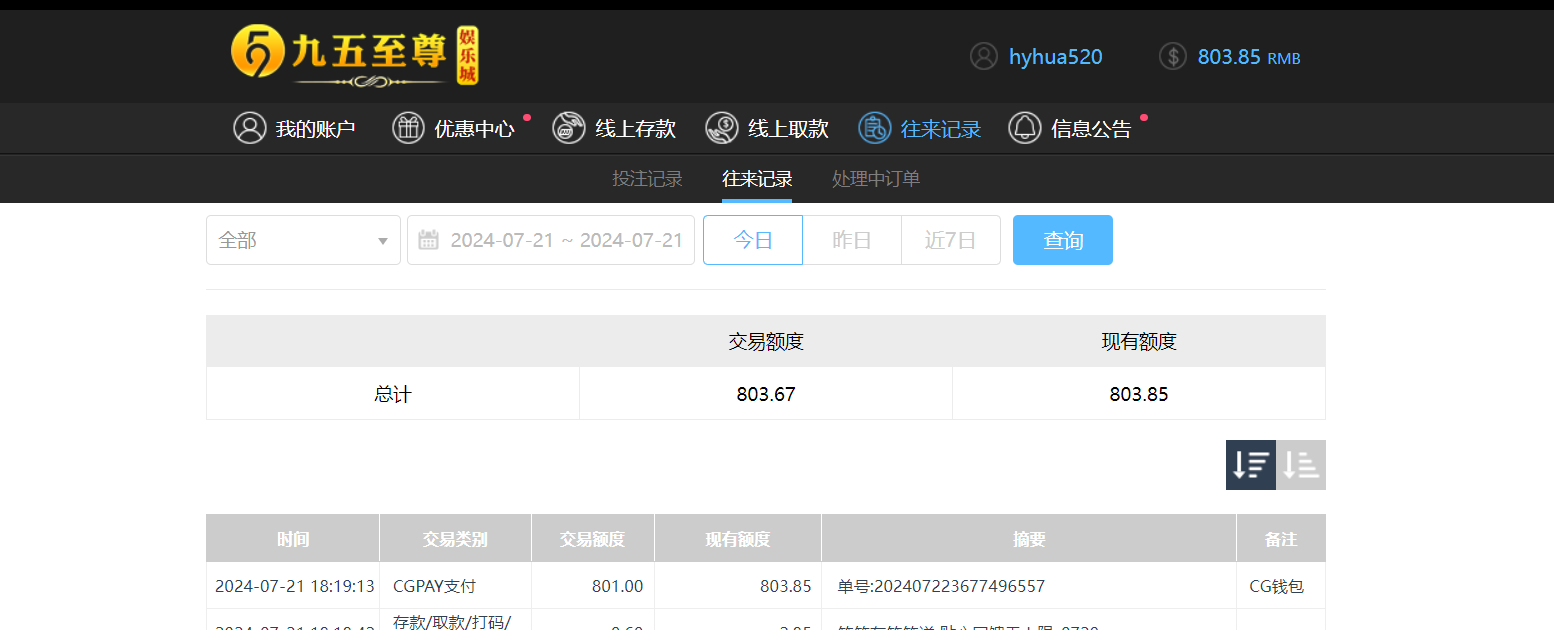The width and height of the screenshot is (1554, 630).
Task: Click the 九五至尊 casino logo
Action: coord(355,56)
